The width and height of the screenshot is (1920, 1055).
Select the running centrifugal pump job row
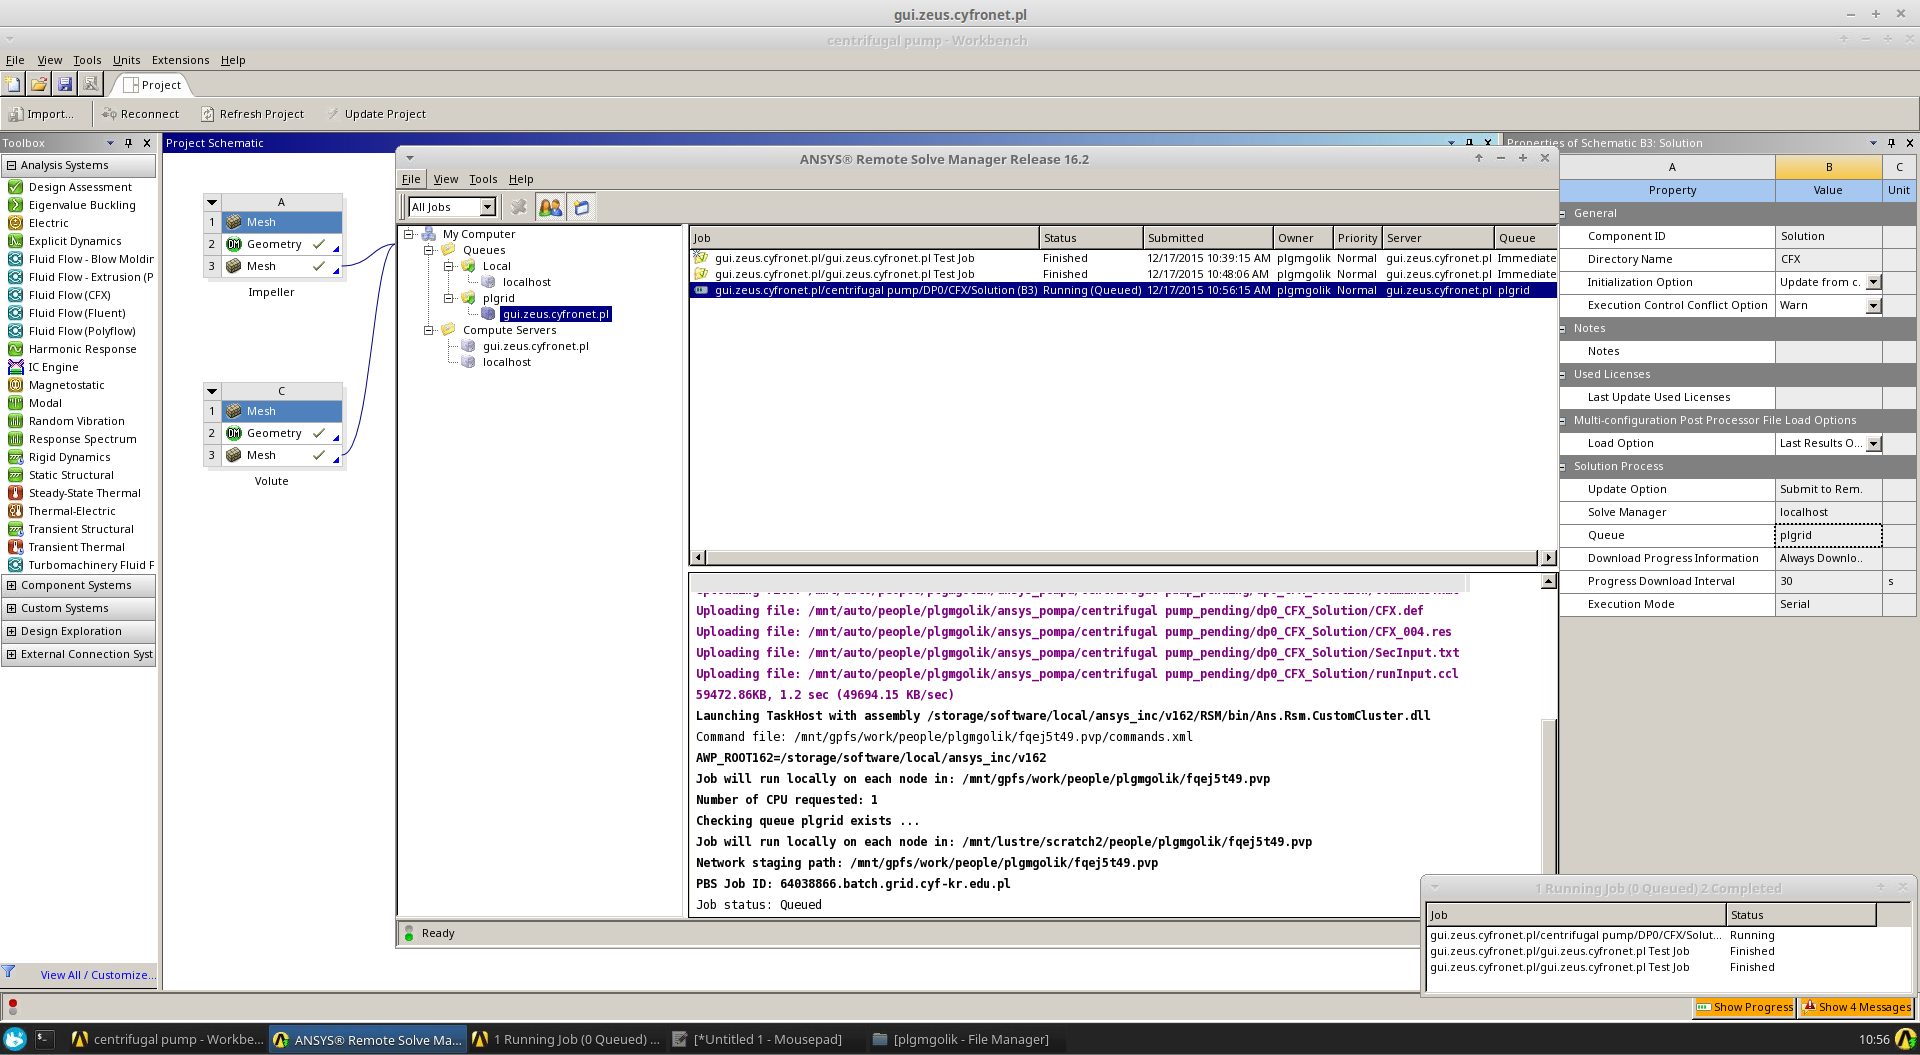pos(1123,290)
